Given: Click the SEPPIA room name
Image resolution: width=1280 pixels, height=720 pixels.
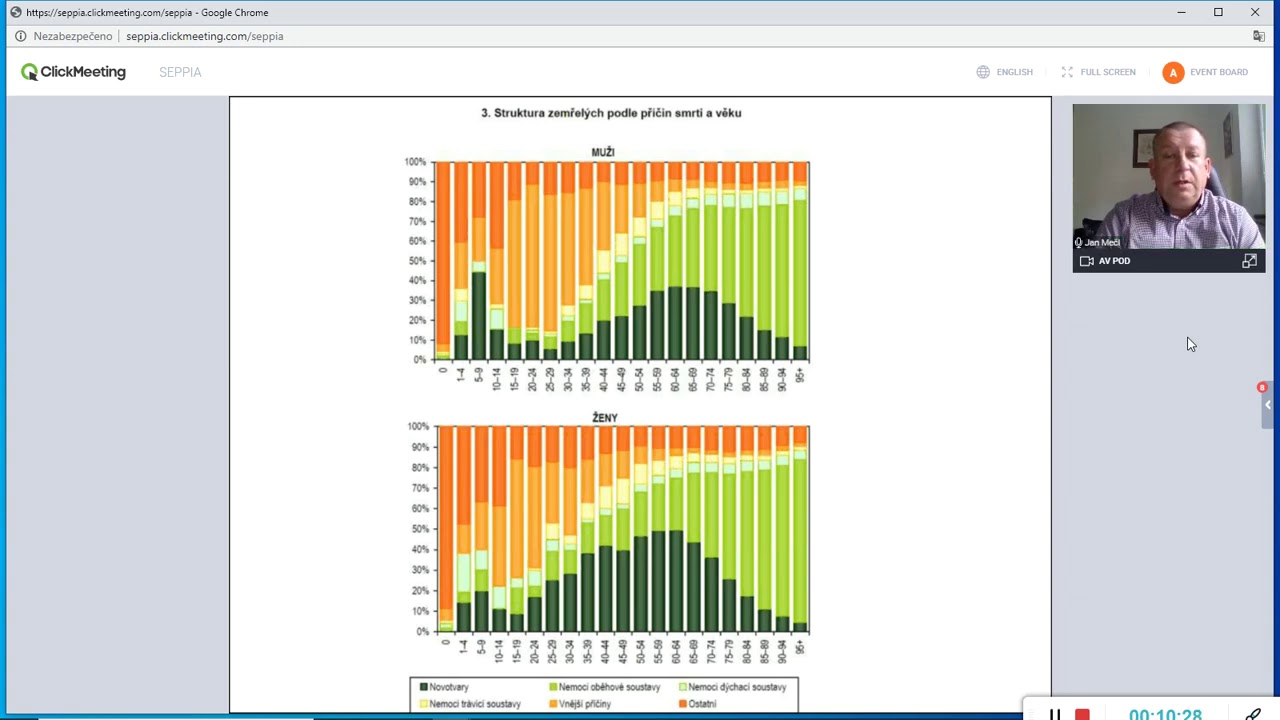Looking at the screenshot, I should (180, 72).
